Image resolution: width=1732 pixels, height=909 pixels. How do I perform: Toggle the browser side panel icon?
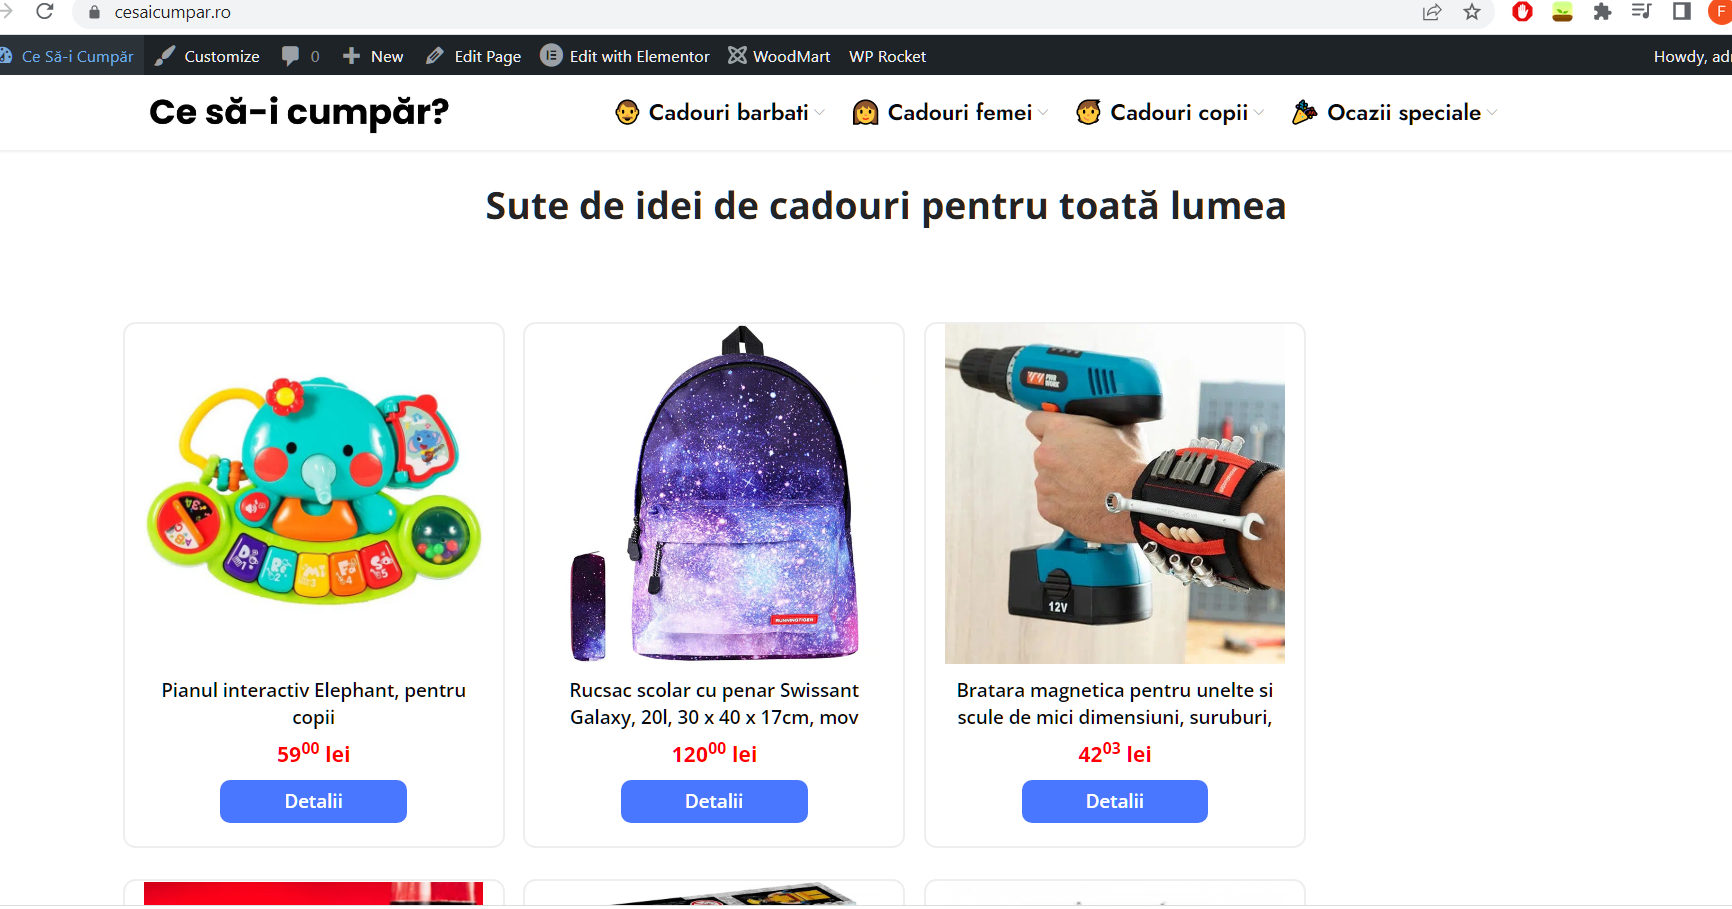[x=1682, y=12]
